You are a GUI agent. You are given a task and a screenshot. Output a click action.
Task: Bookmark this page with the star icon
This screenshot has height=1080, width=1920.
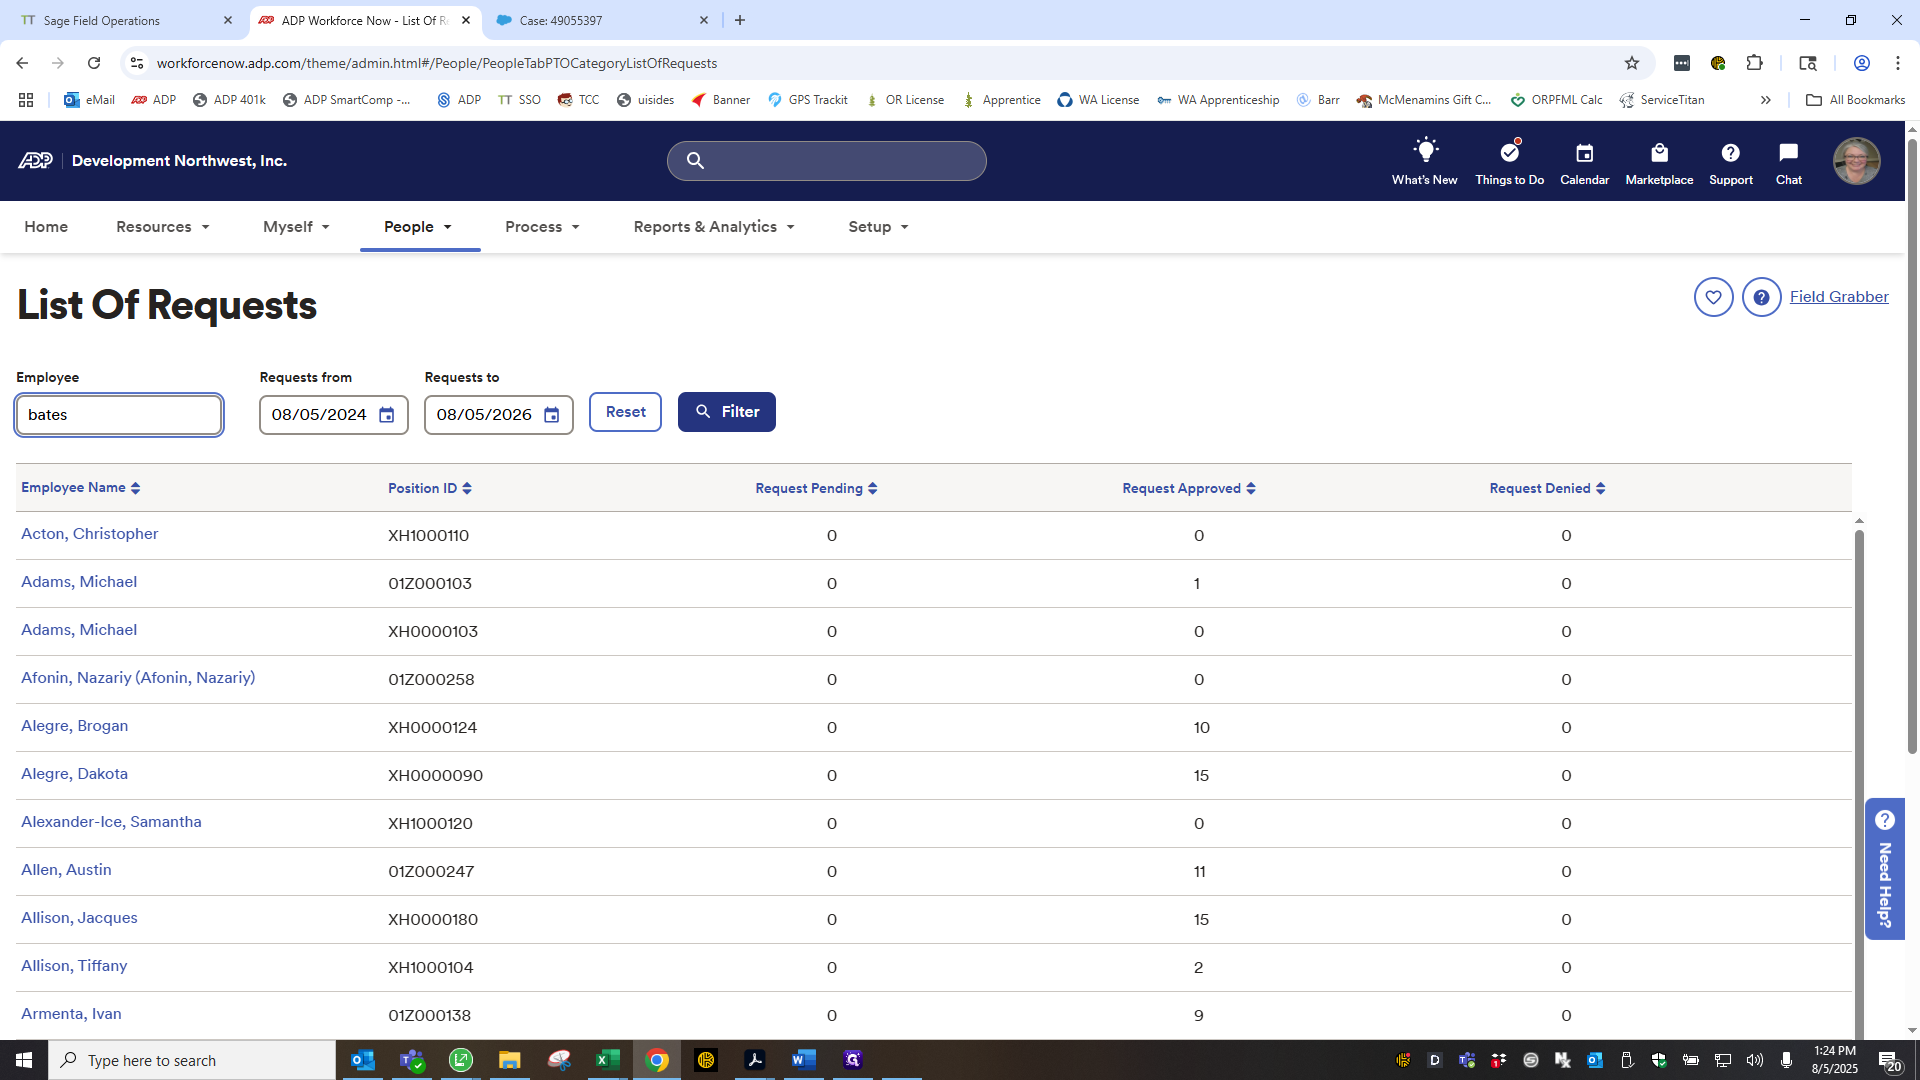[1632, 63]
